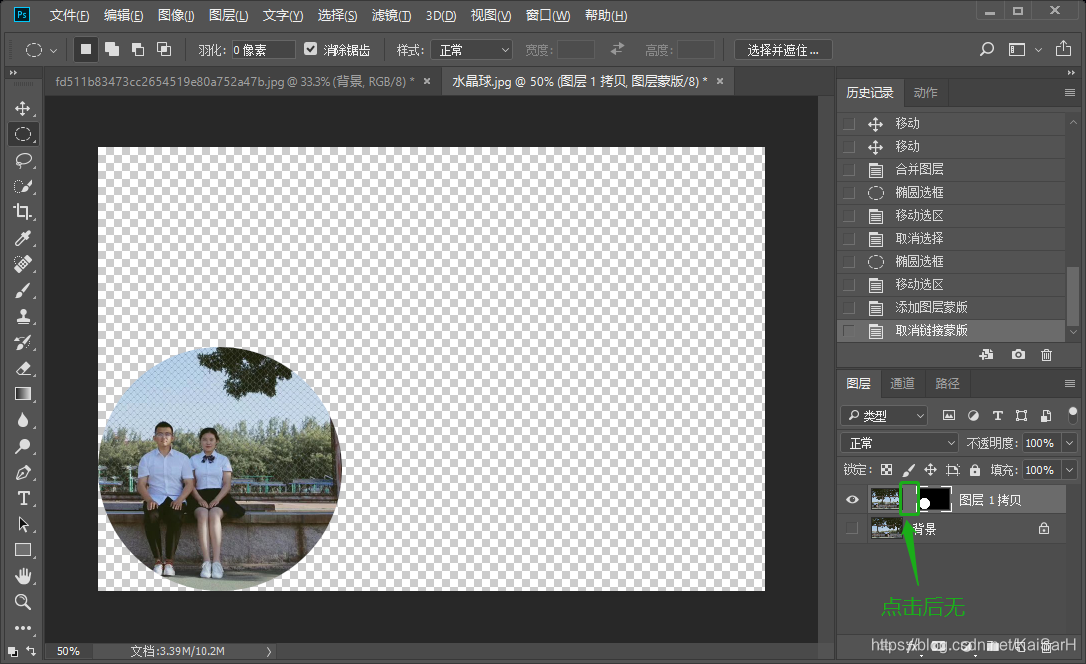Viewport: 1086px width, 664px height.
Task: Select the Pen tool
Action: click(23, 472)
